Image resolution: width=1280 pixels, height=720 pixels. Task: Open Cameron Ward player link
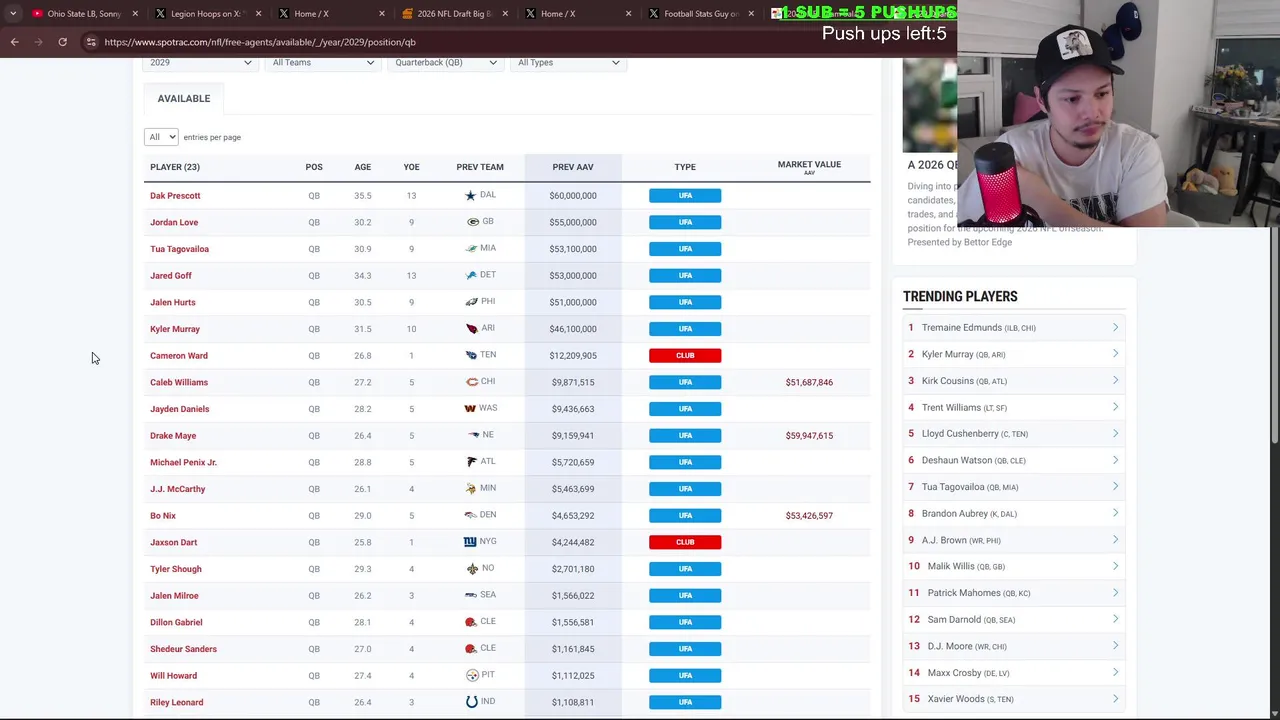[x=179, y=356]
